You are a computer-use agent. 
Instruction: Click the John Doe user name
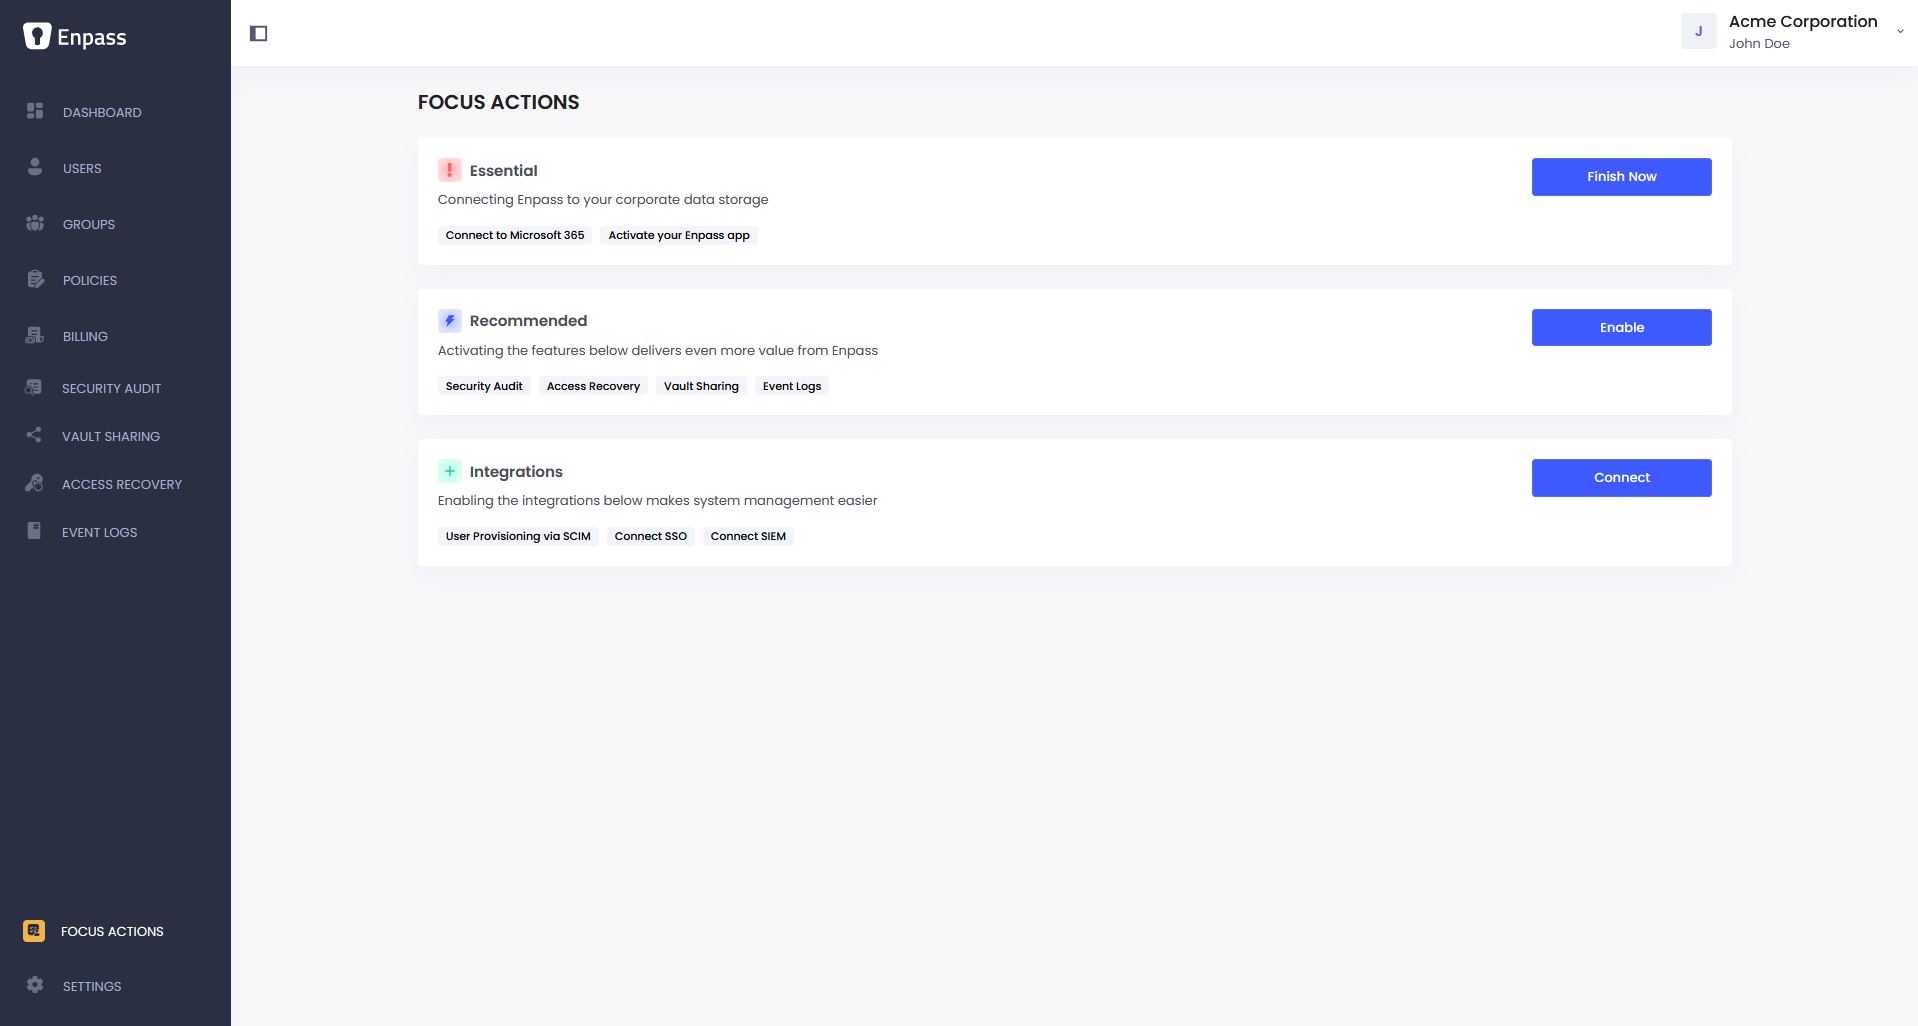[1759, 44]
